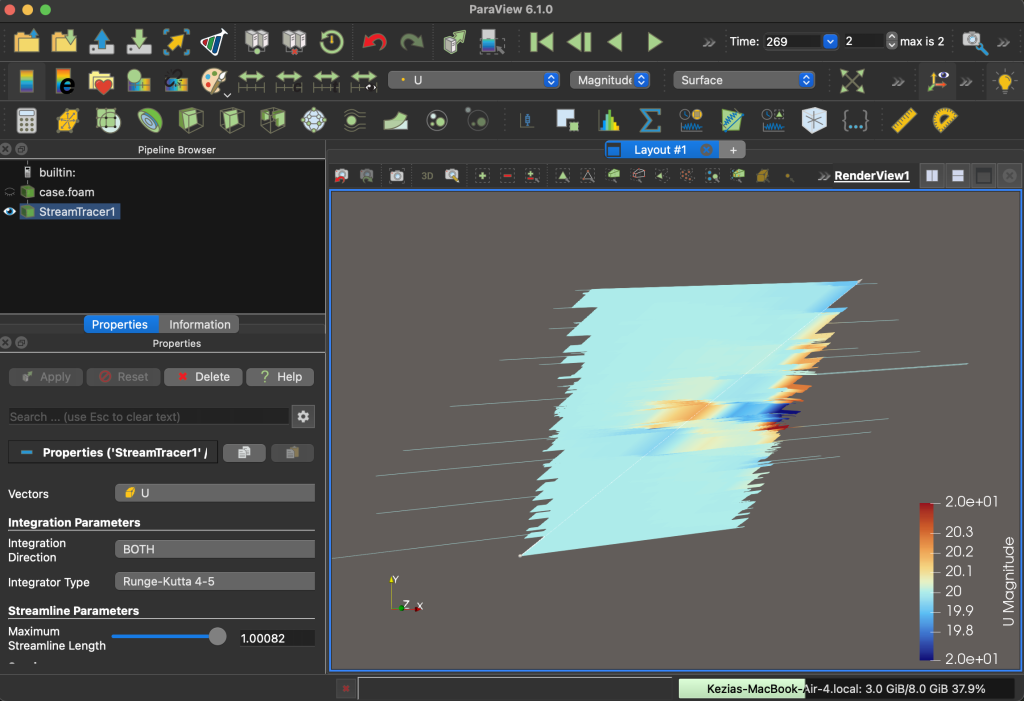1024x701 pixels.
Task: Hide StreamTracer1 using eye icon
Action: (9, 212)
